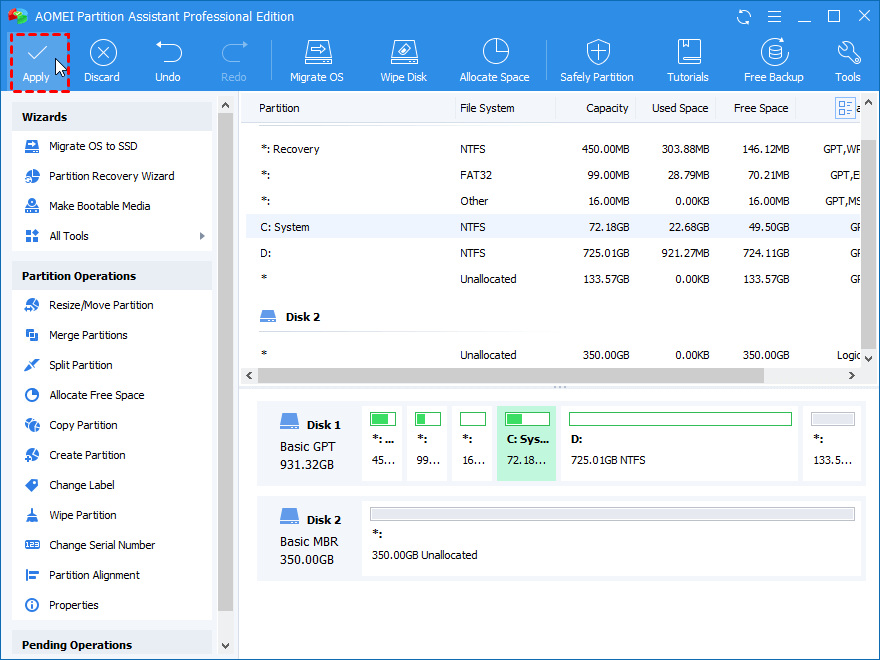Open the Tutorials book icon
The width and height of the screenshot is (880, 660).
(688, 53)
